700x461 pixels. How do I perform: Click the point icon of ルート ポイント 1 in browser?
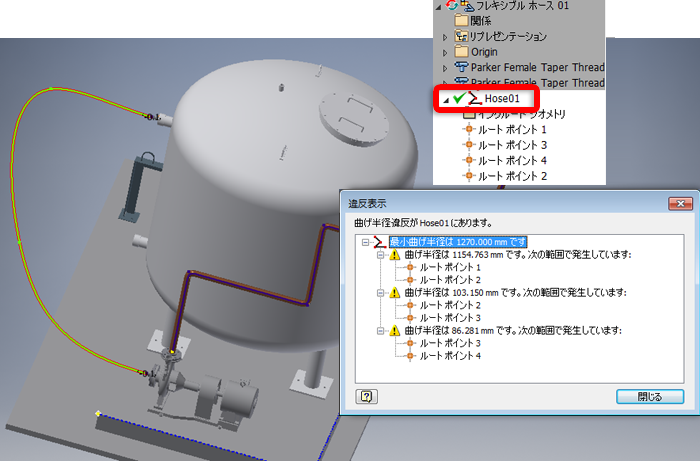pyautogui.click(x=469, y=129)
